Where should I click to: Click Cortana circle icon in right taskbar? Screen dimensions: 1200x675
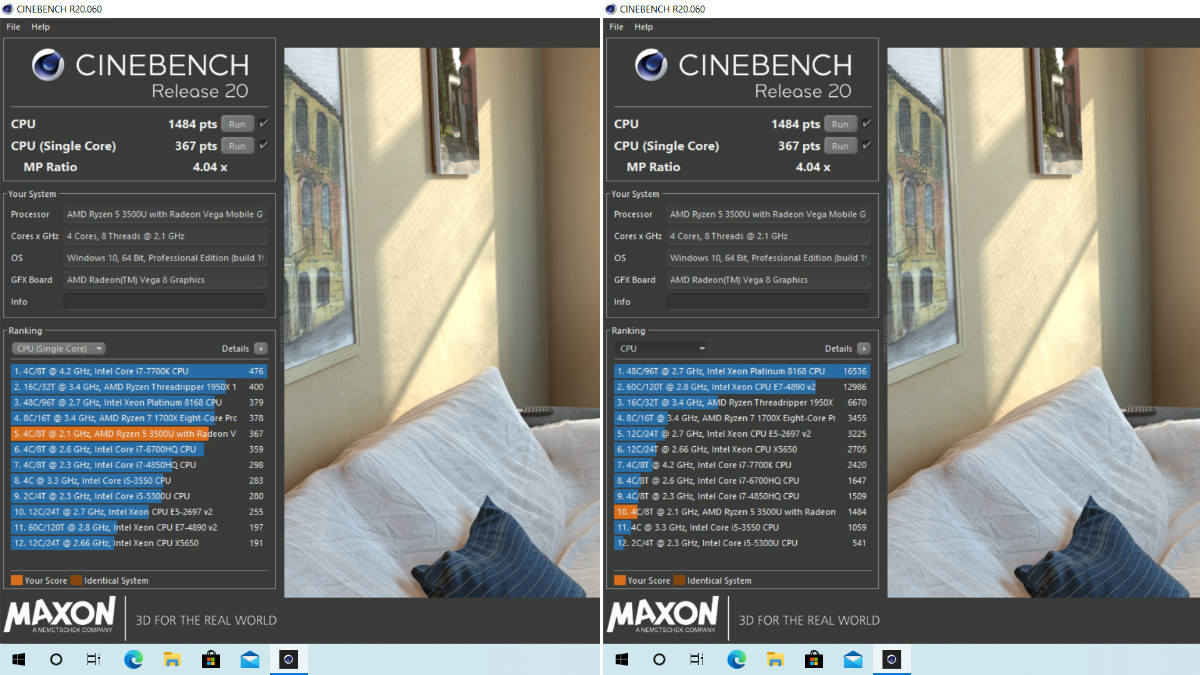(x=659, y=659)
